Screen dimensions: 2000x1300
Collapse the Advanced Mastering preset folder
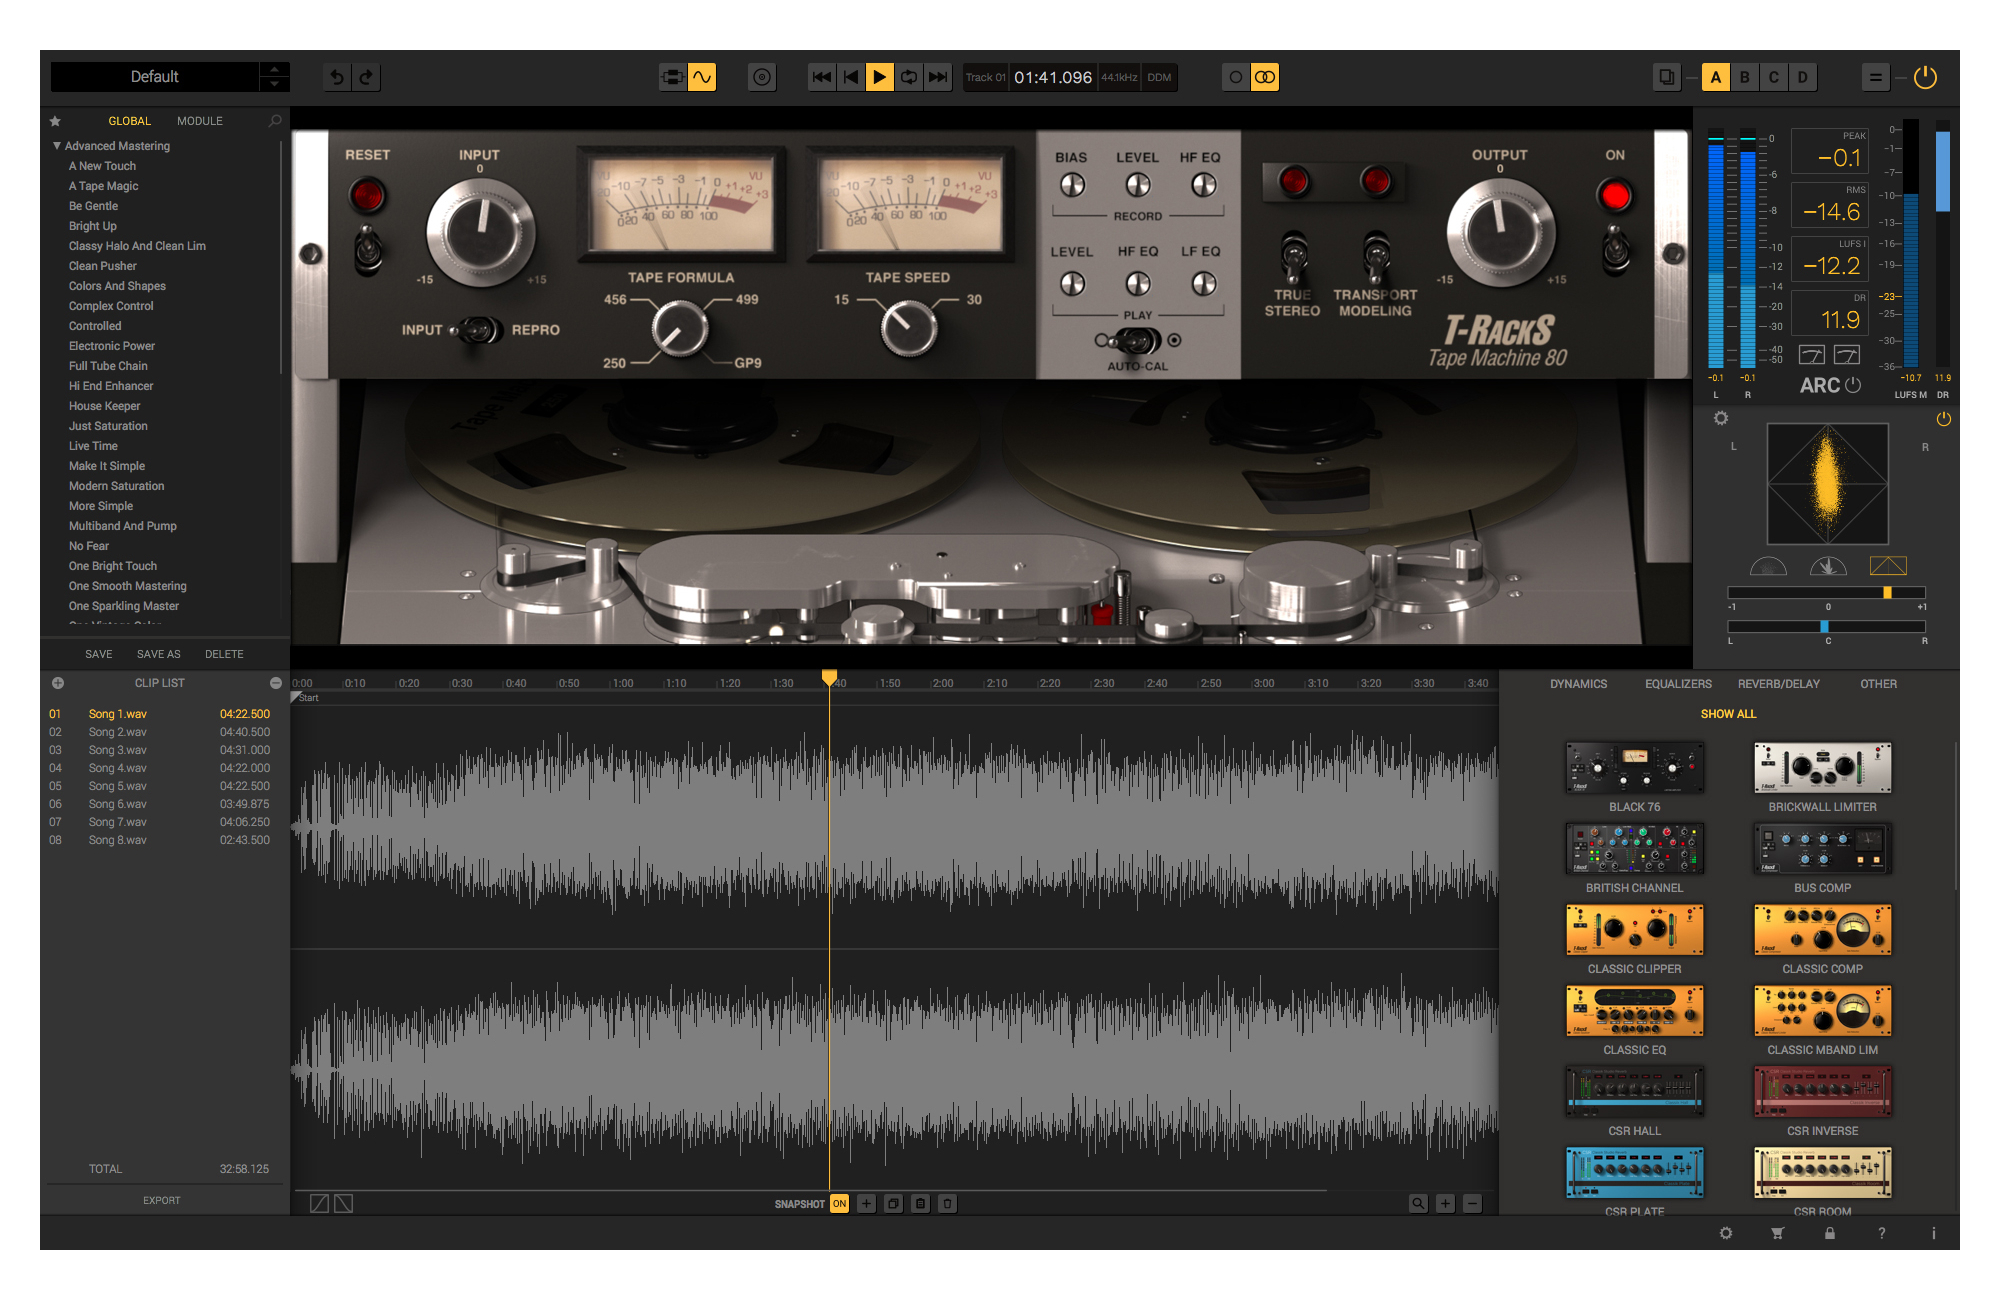[x=57, y=146]
